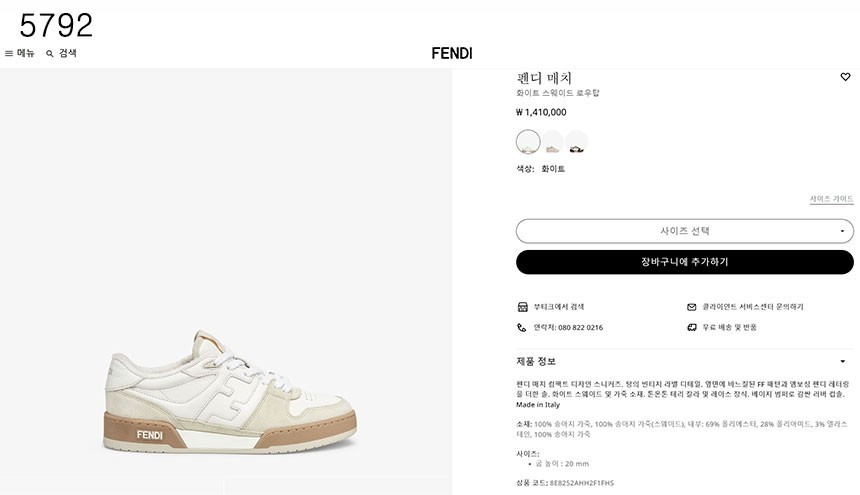The width and height of the screenshot is (860, 495).
Task: Select the white color variant swatch
Action: (528, 142)
